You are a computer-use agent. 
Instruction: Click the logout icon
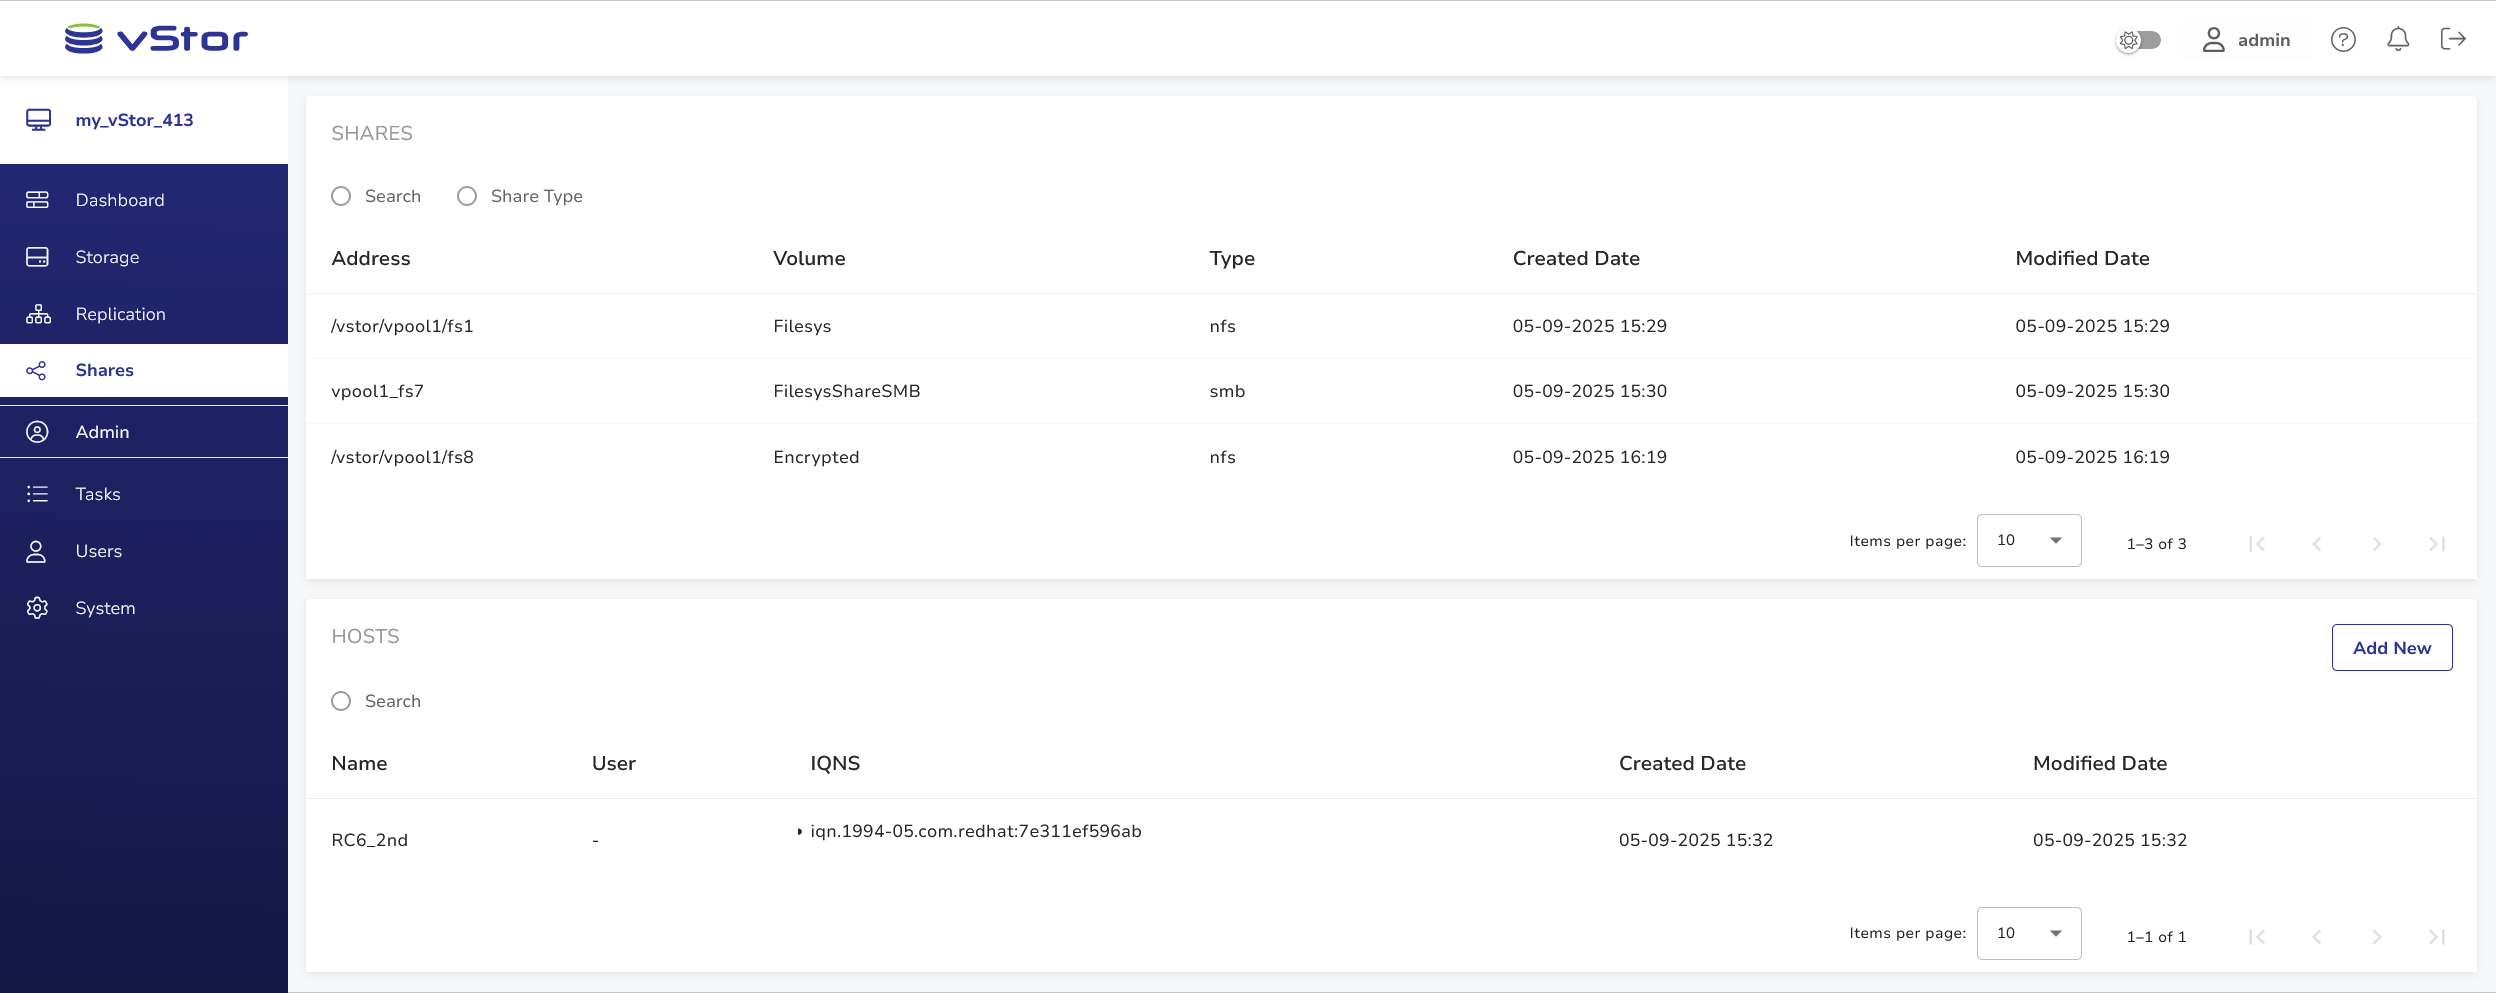tap(2452, 40)
